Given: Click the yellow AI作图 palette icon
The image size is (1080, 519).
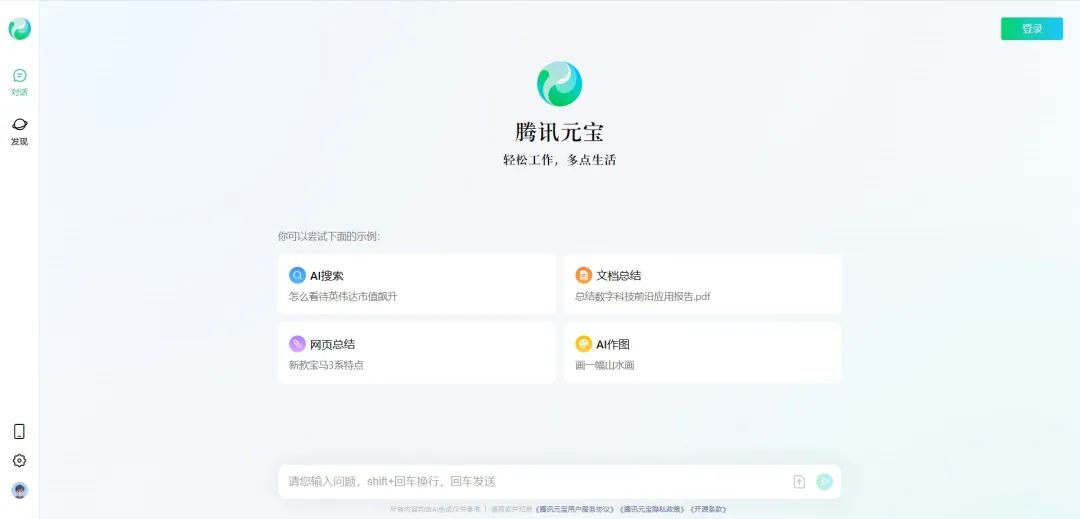Looking at the screenshot, I should 583,344.
